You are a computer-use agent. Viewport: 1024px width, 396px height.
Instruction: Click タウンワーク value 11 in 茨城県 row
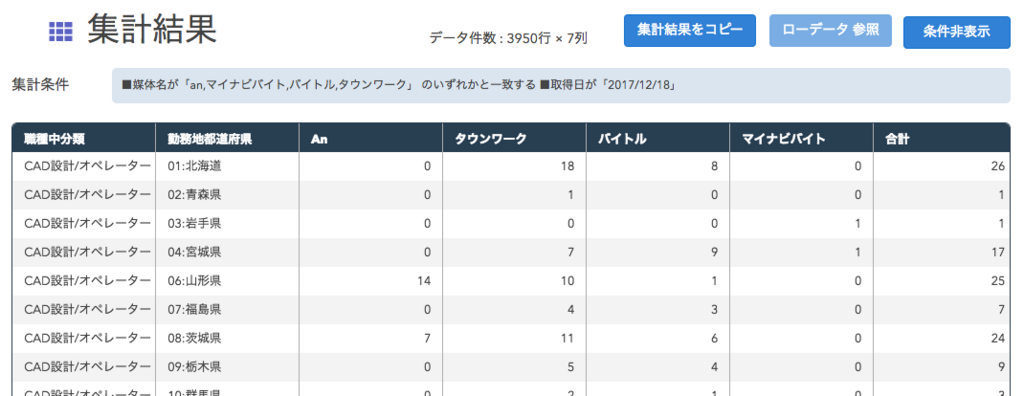pos(568,338)
